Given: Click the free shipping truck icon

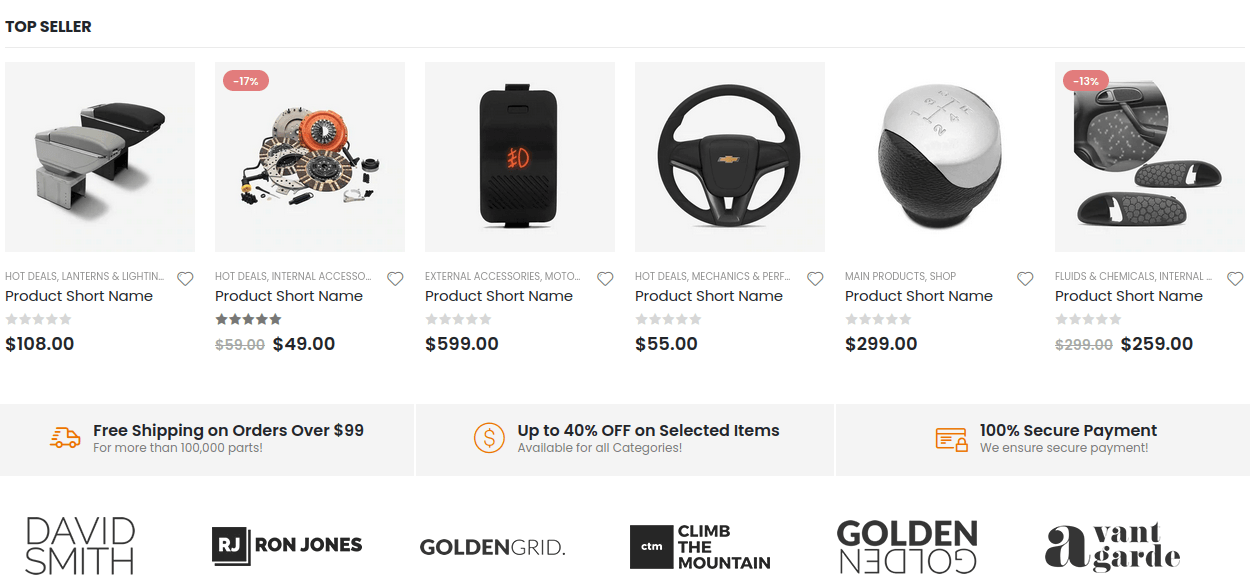Looking at the screenshot, I should pyautogui.click(x=65, y=438).
